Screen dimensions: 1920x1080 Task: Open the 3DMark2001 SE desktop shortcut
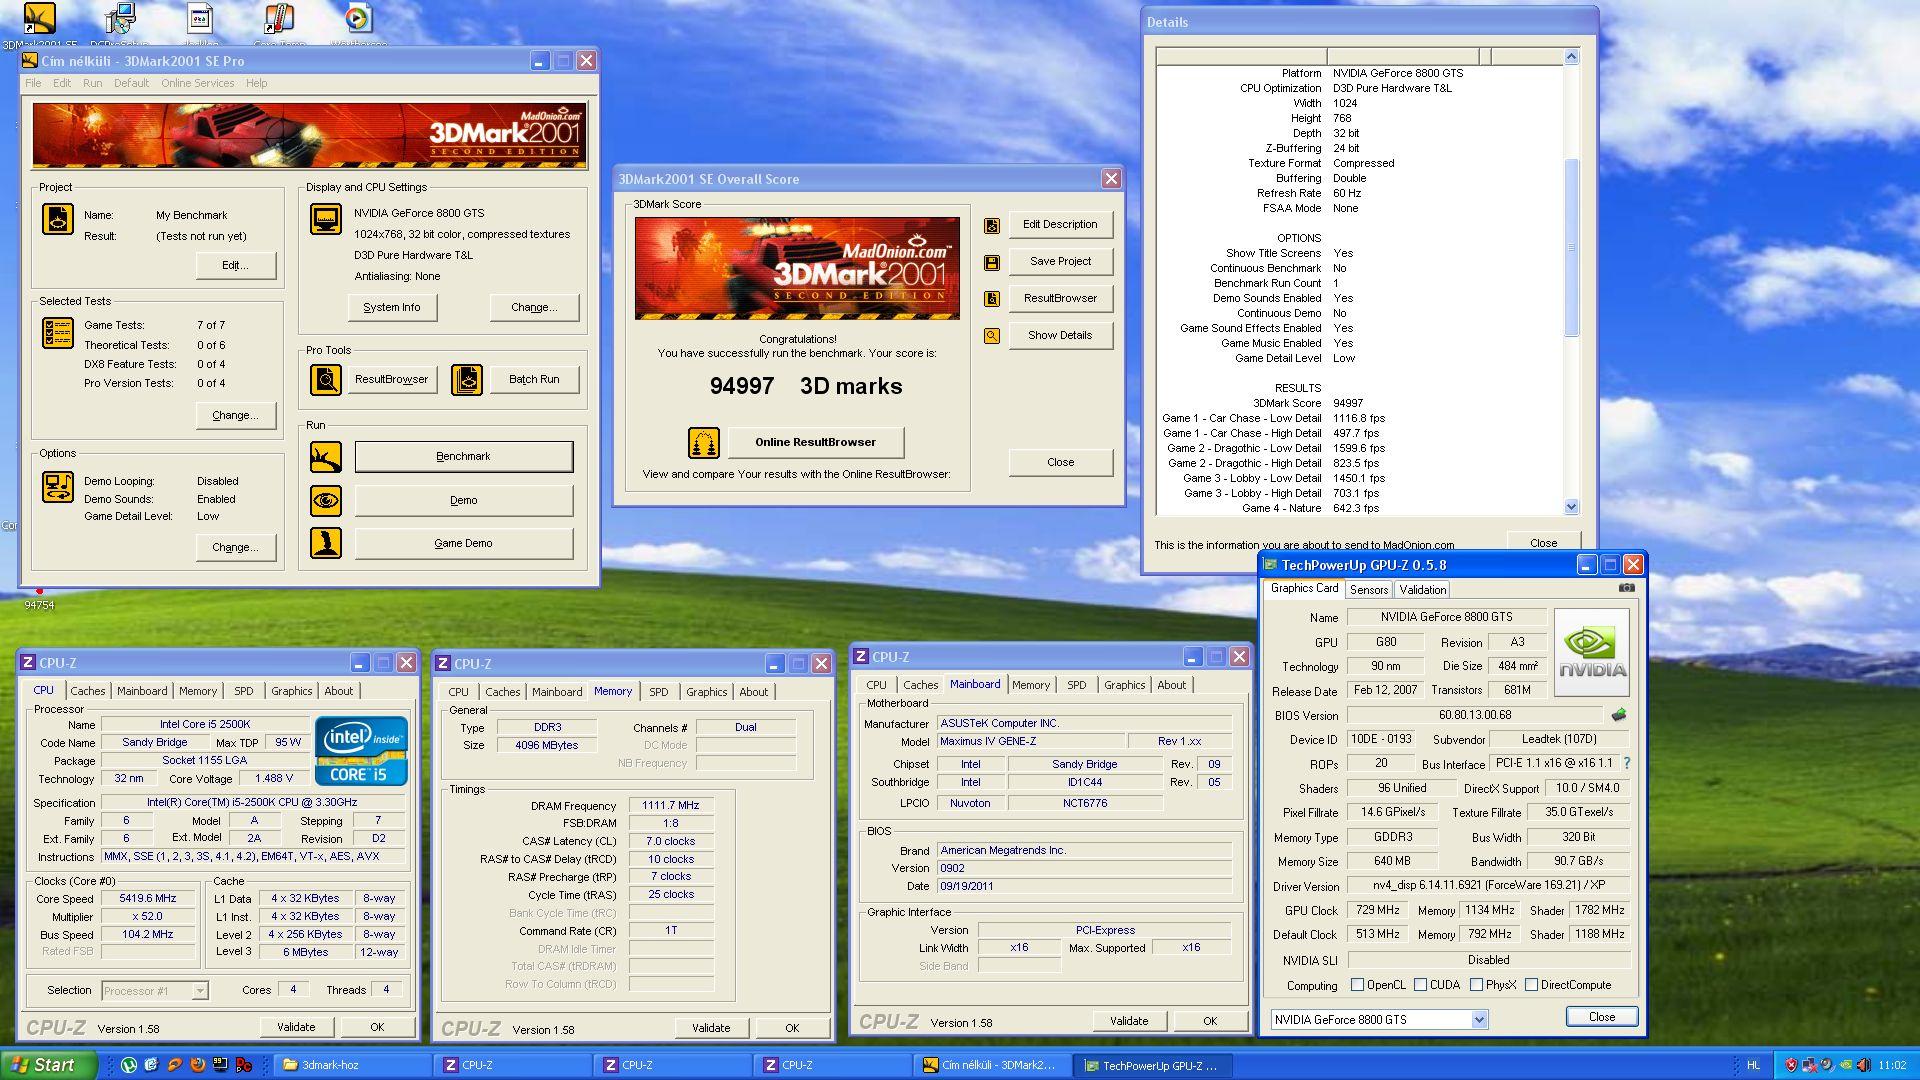tap(39, 24)
